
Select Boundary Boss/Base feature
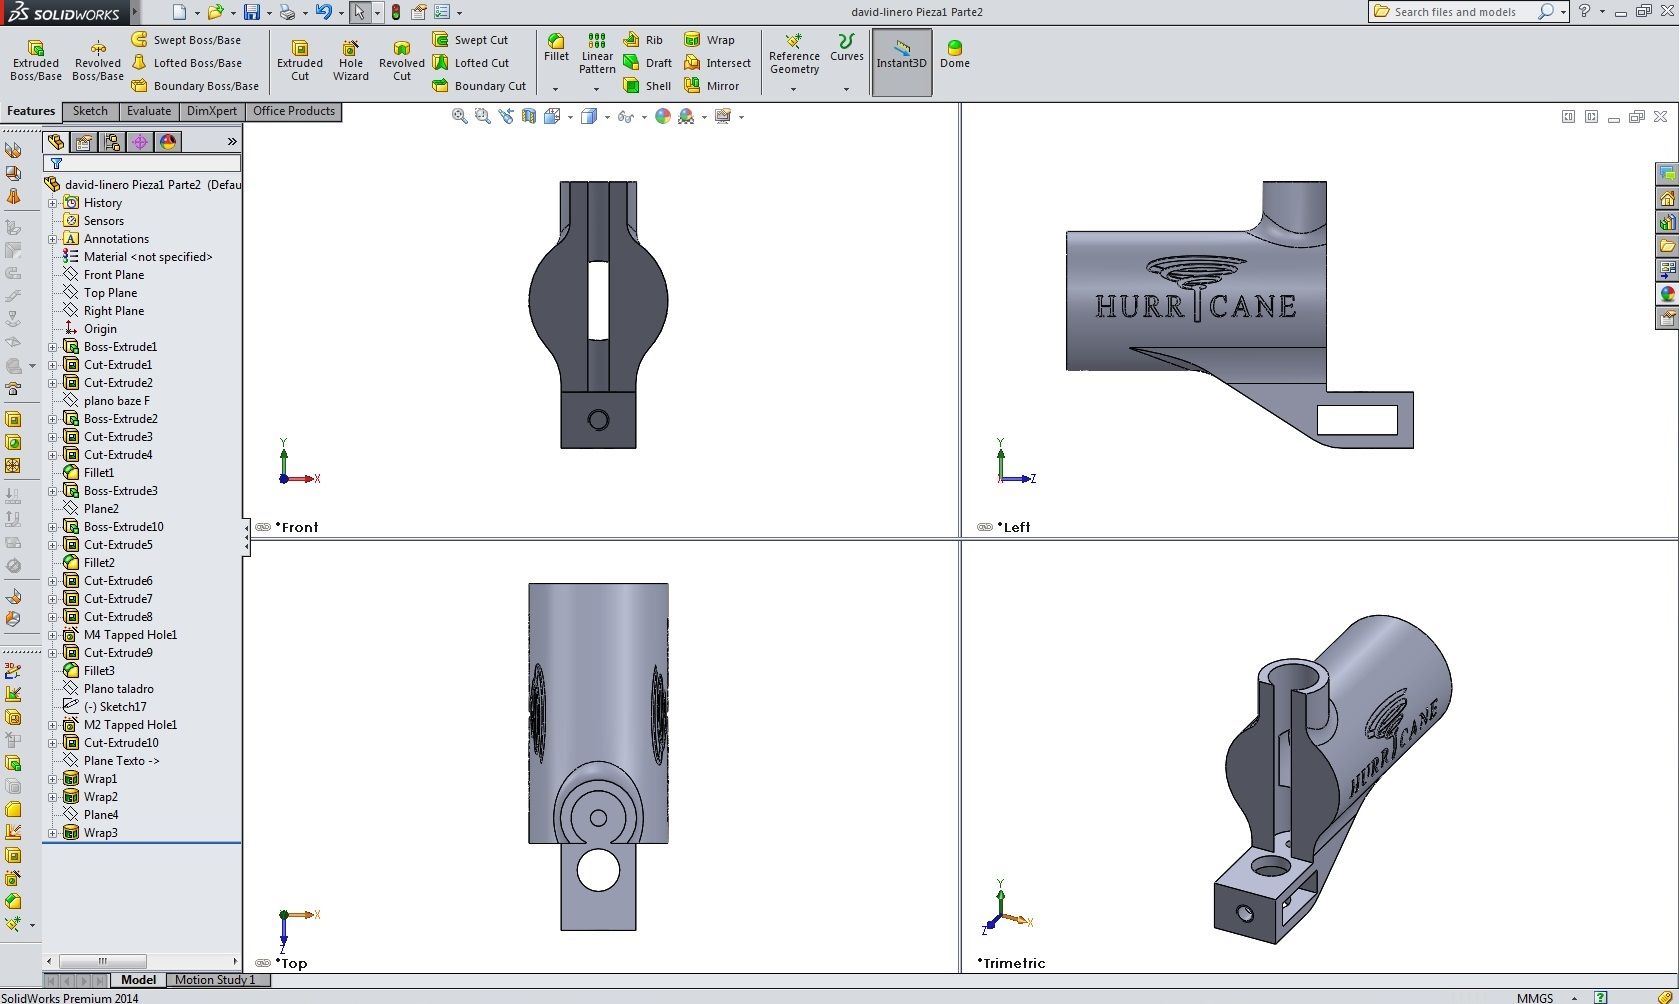195,86
